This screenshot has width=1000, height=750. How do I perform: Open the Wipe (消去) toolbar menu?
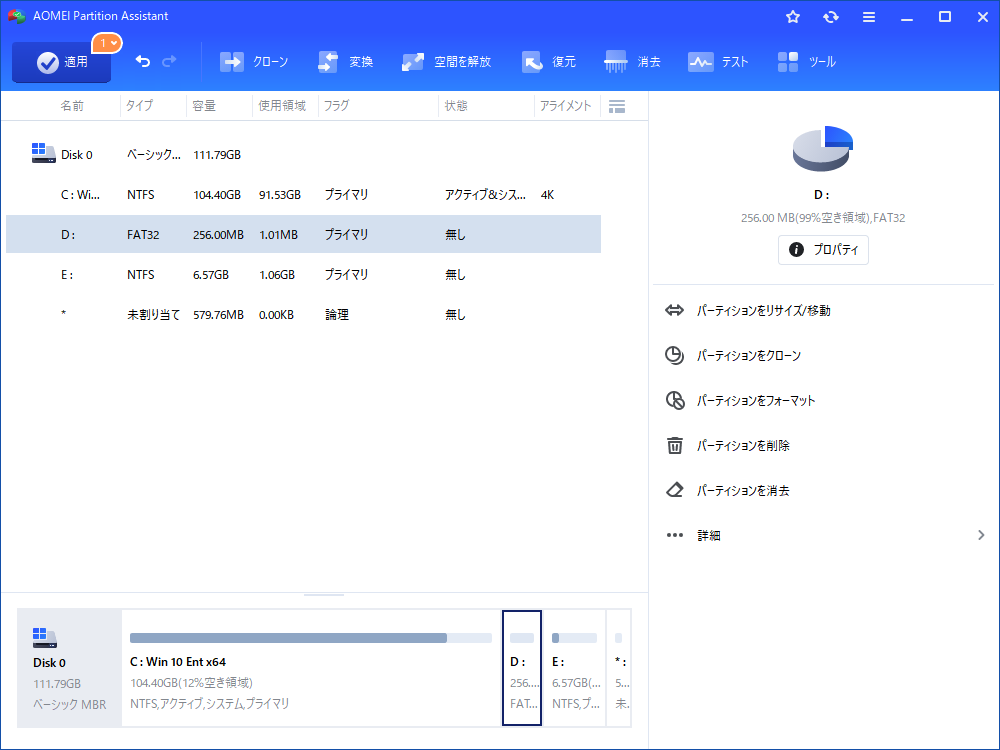coord(633,62)
